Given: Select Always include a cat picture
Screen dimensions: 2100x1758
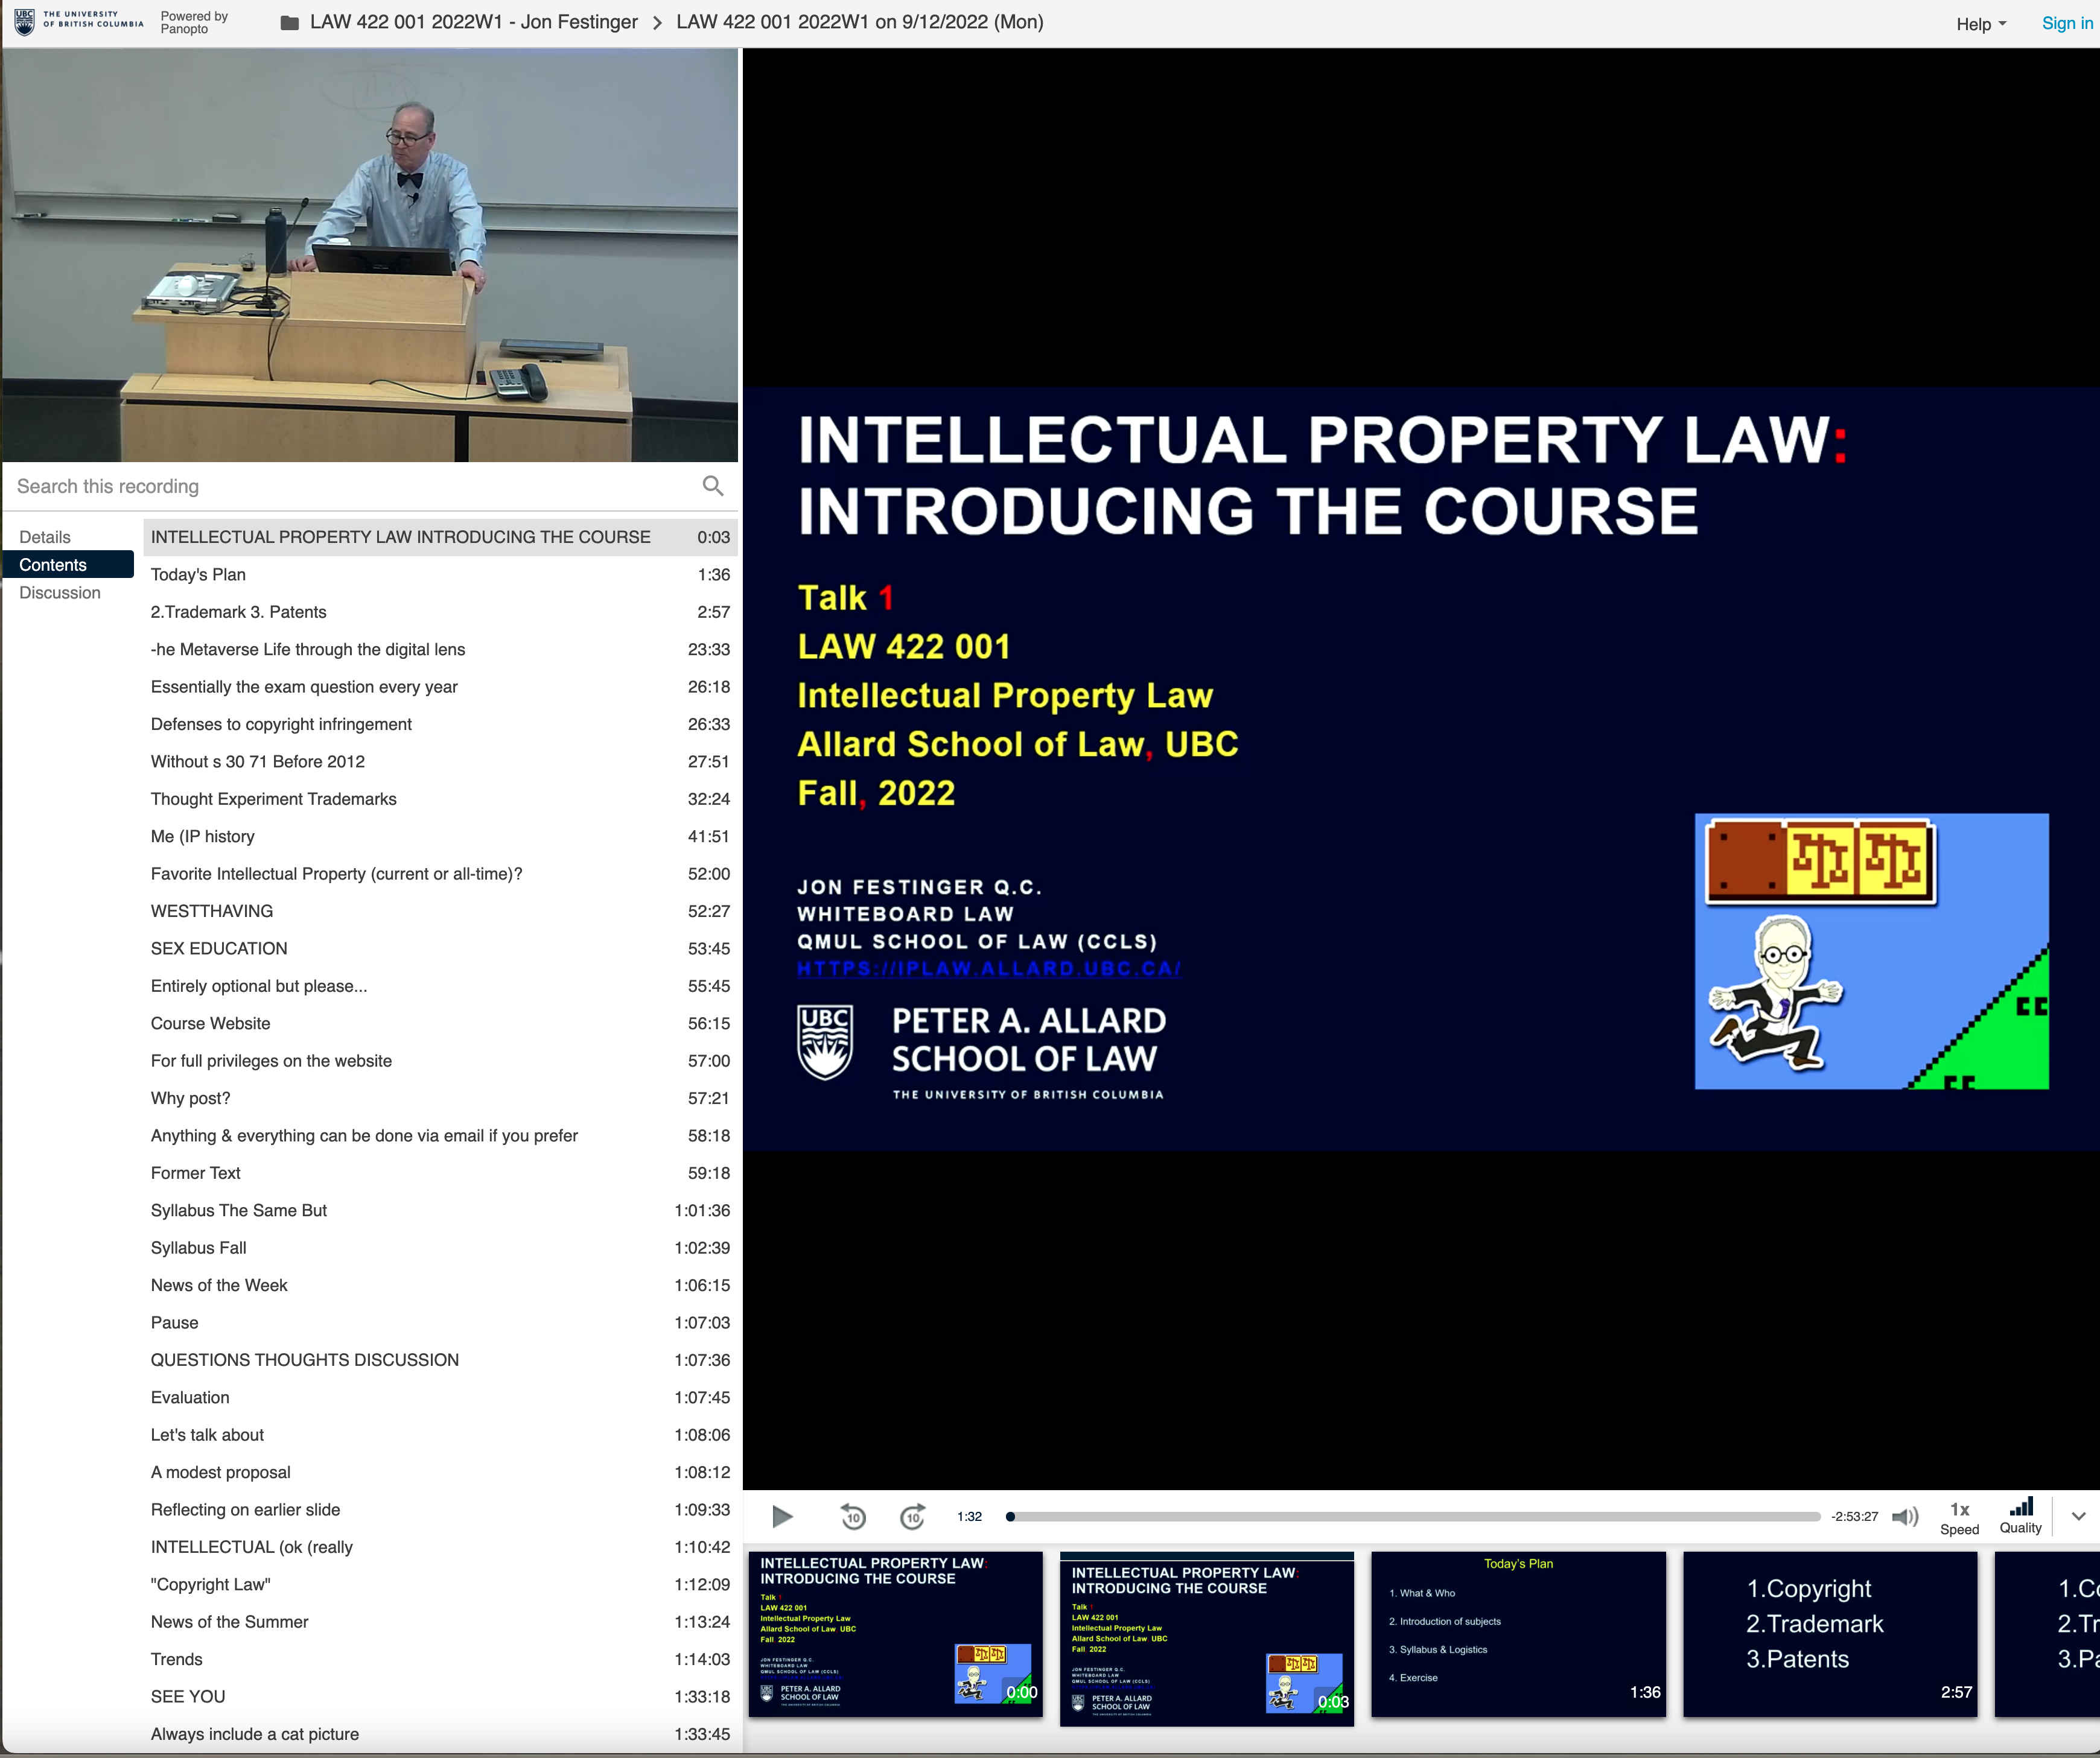Looking at the screenshot, I should tap(440, 1734).
